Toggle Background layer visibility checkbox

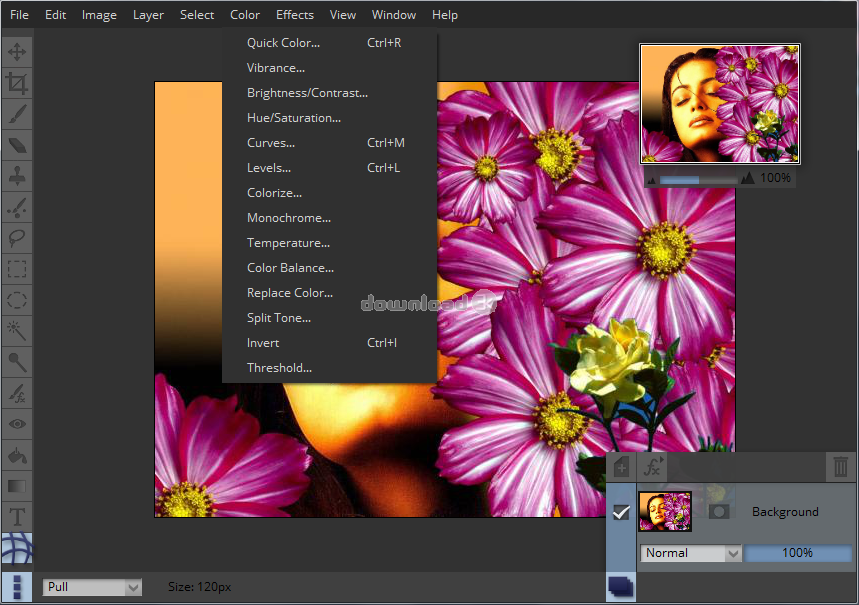pyautogui.click(x=621, y=512)
